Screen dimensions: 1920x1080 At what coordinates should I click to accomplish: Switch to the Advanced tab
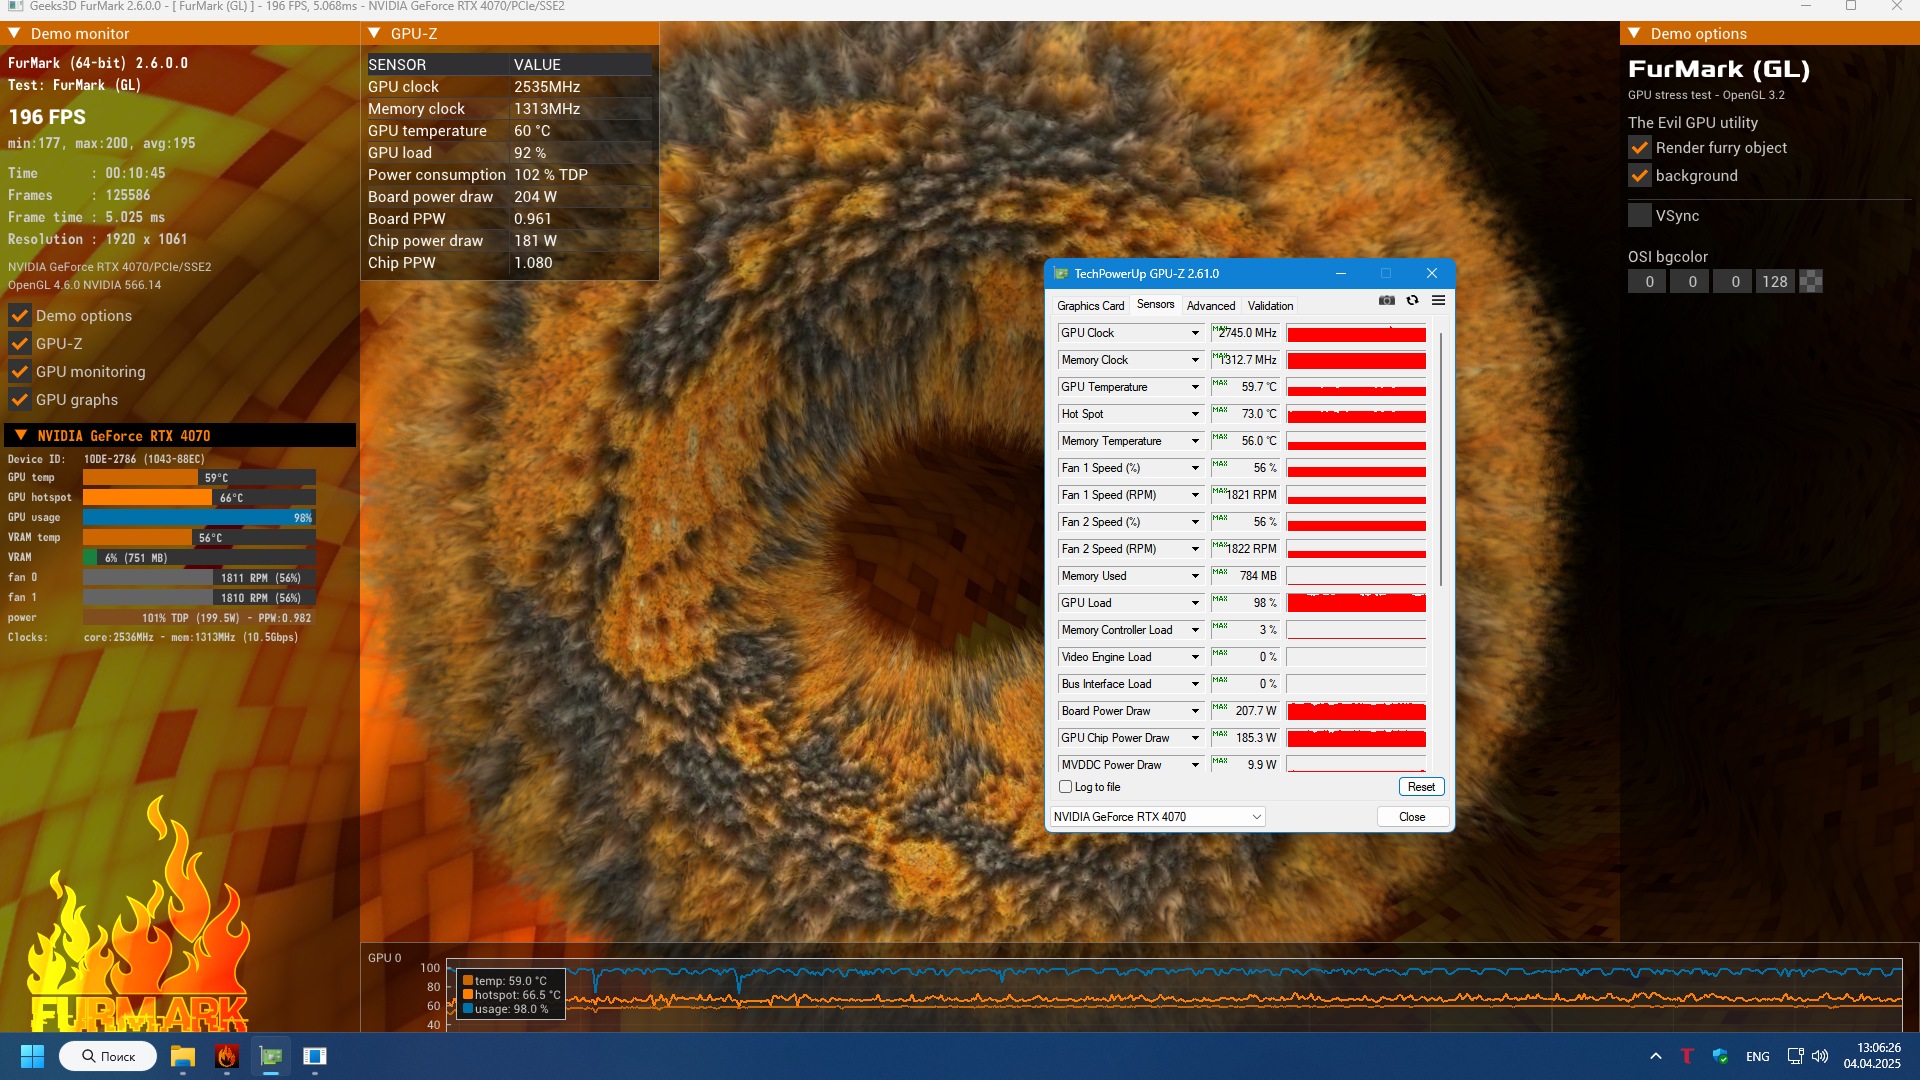pyautogui.click(x=1210, y=306)
